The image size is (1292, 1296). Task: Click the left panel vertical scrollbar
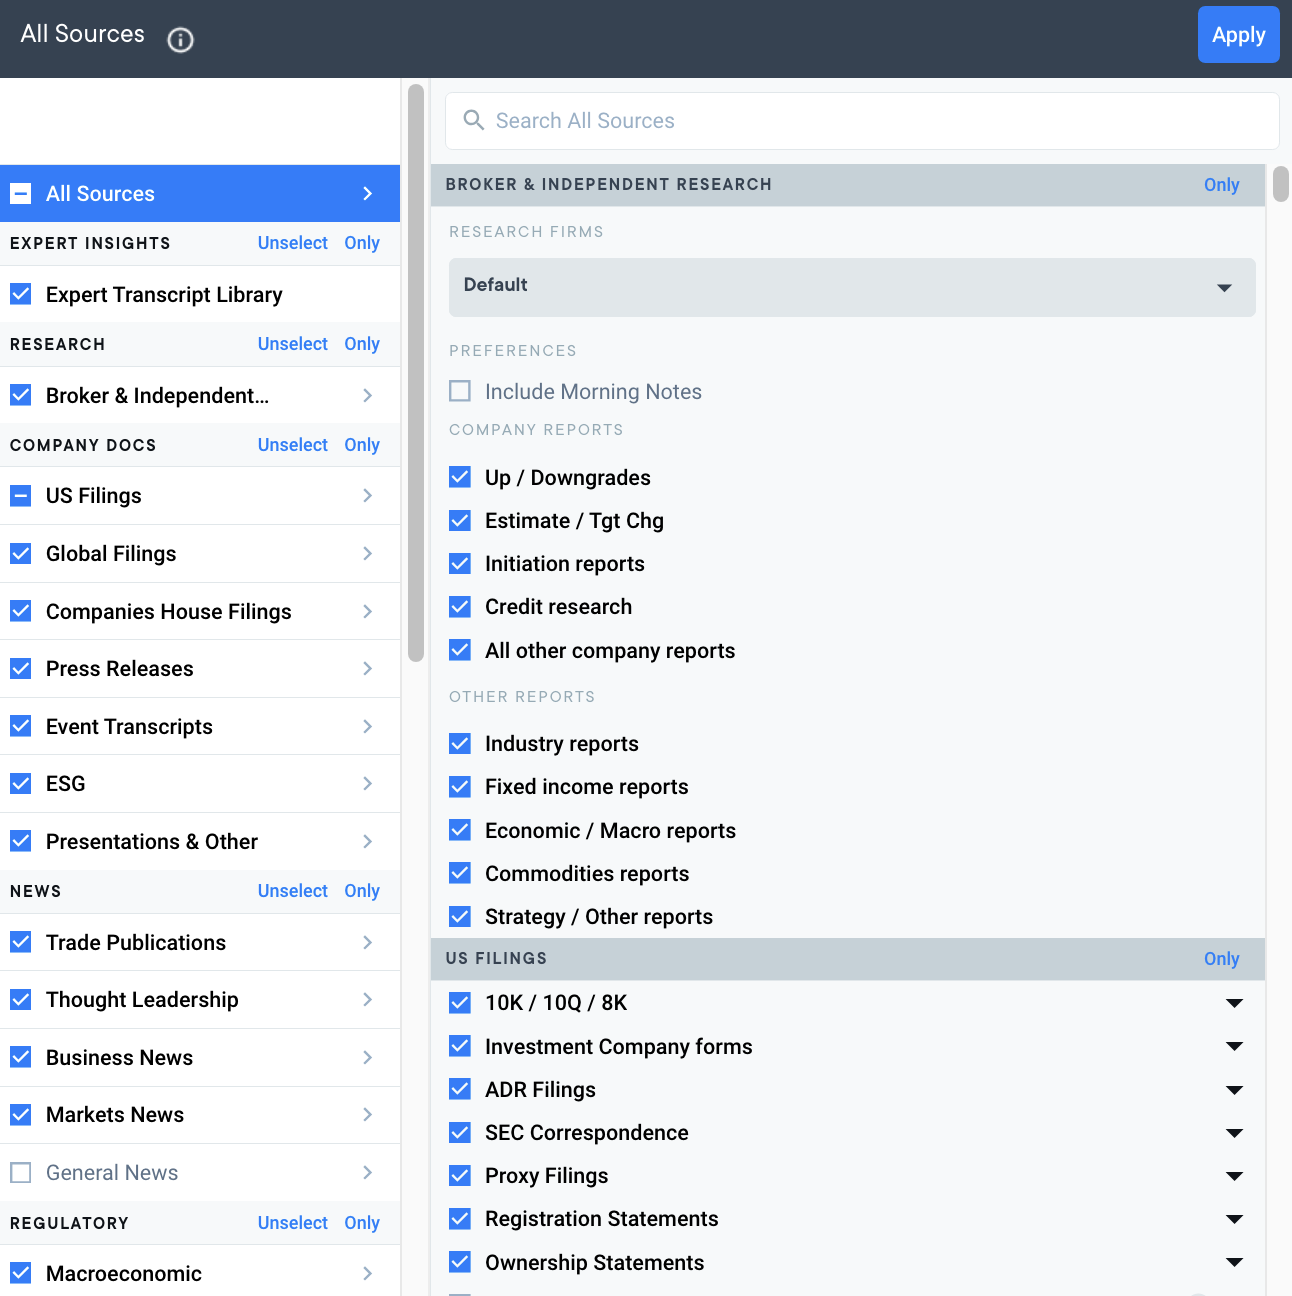416,372
